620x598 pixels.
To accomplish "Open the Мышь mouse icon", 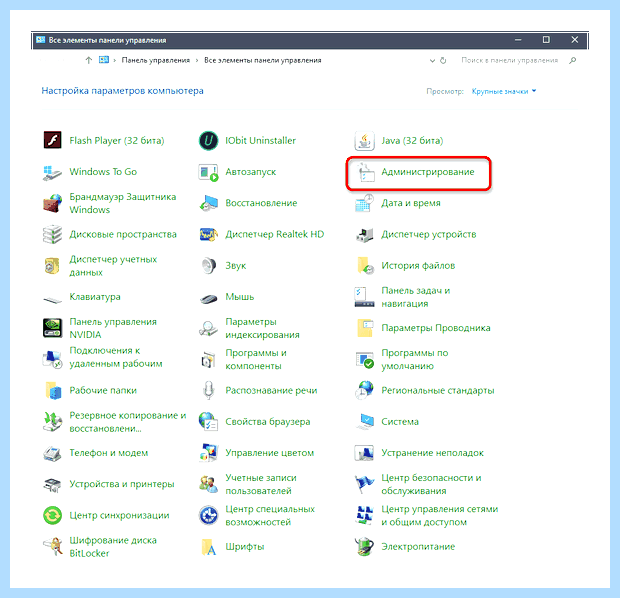I will [208, 299].
